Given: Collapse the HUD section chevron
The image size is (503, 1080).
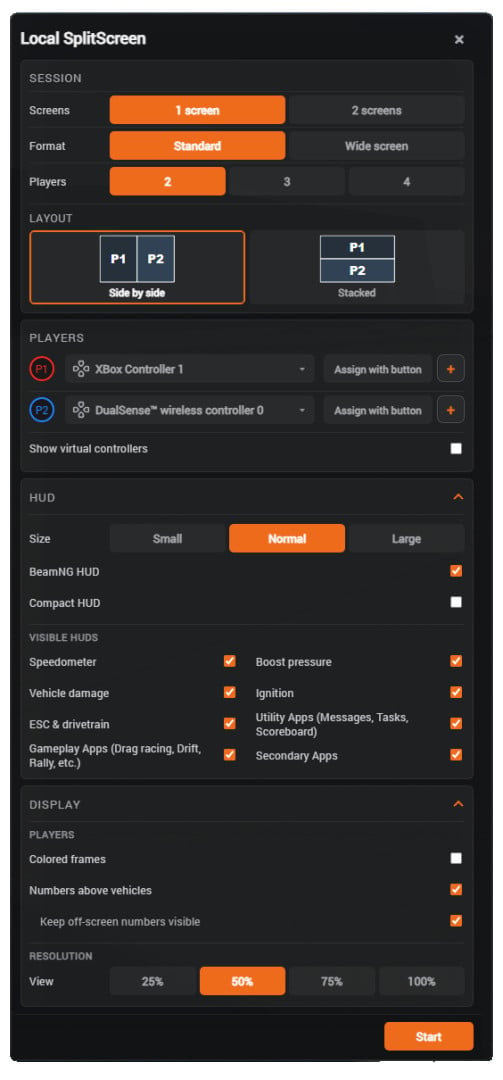Looking at the screenshot, I should coord(458,497).
